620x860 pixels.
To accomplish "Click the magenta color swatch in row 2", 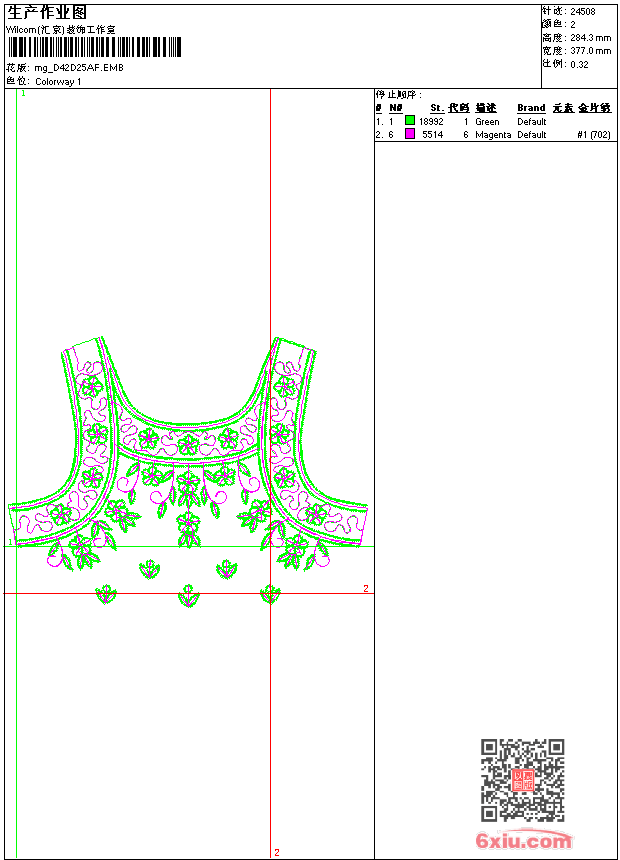I will (410, 134).
